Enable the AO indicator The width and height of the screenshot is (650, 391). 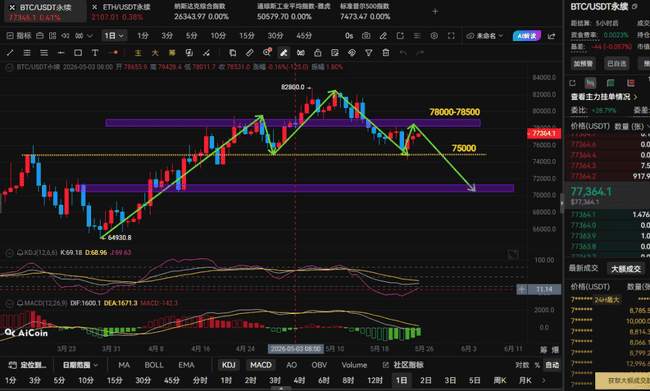pos(291,365)
